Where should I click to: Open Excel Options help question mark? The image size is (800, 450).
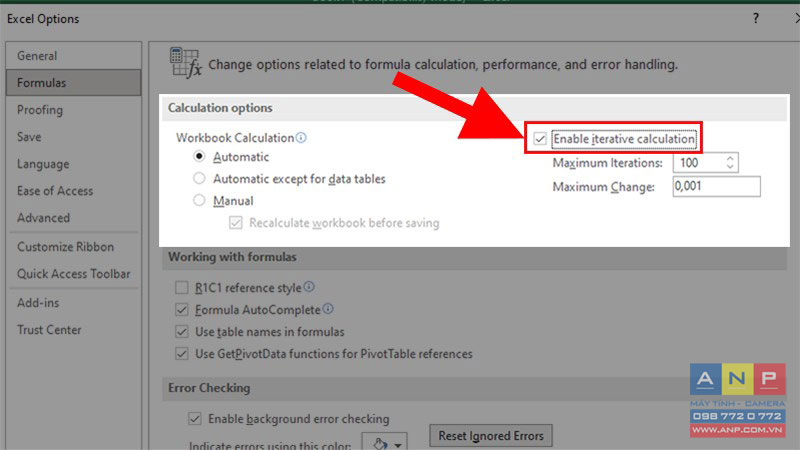[756, 18]
